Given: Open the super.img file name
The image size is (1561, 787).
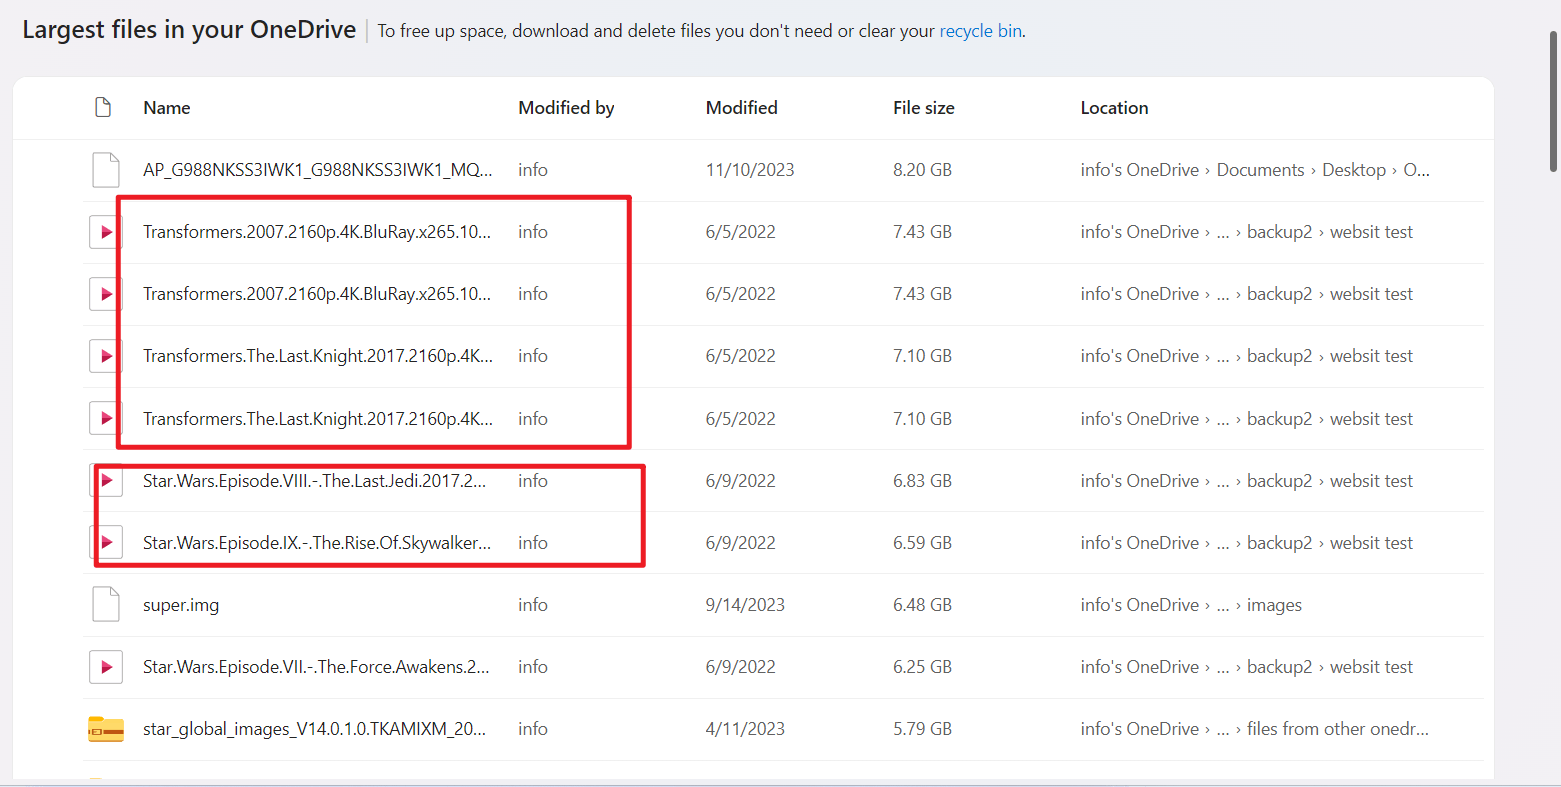Looking at the screenshot, I should point(181,605).
